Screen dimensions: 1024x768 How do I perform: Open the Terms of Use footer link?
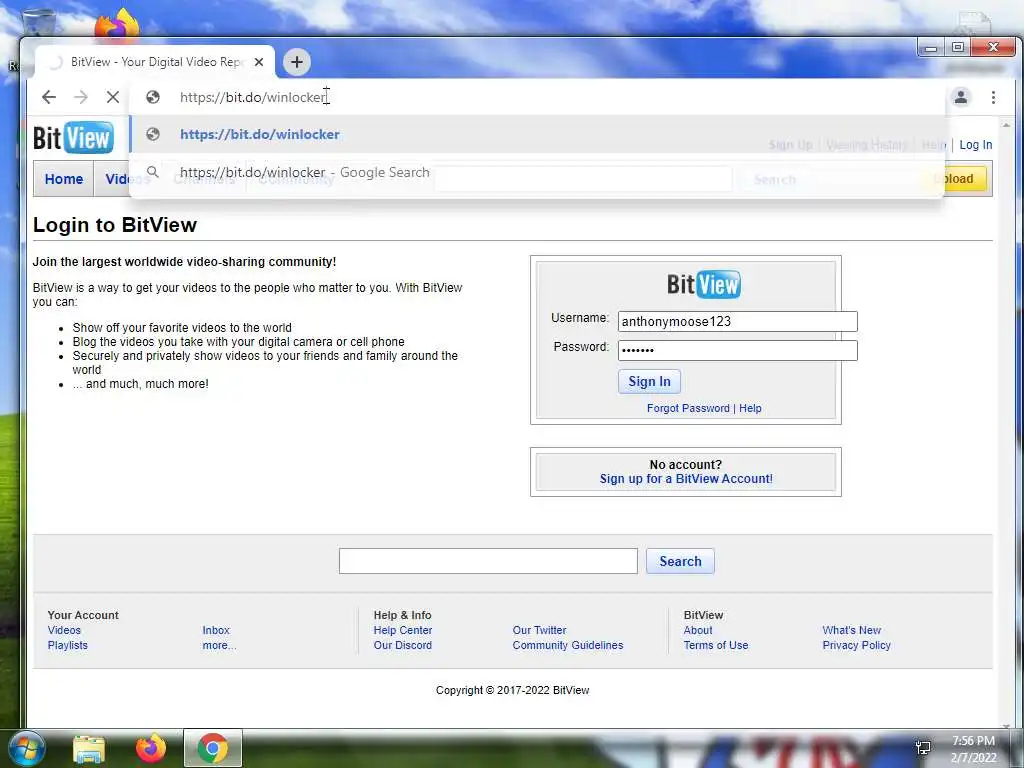(x=716, y=645)
